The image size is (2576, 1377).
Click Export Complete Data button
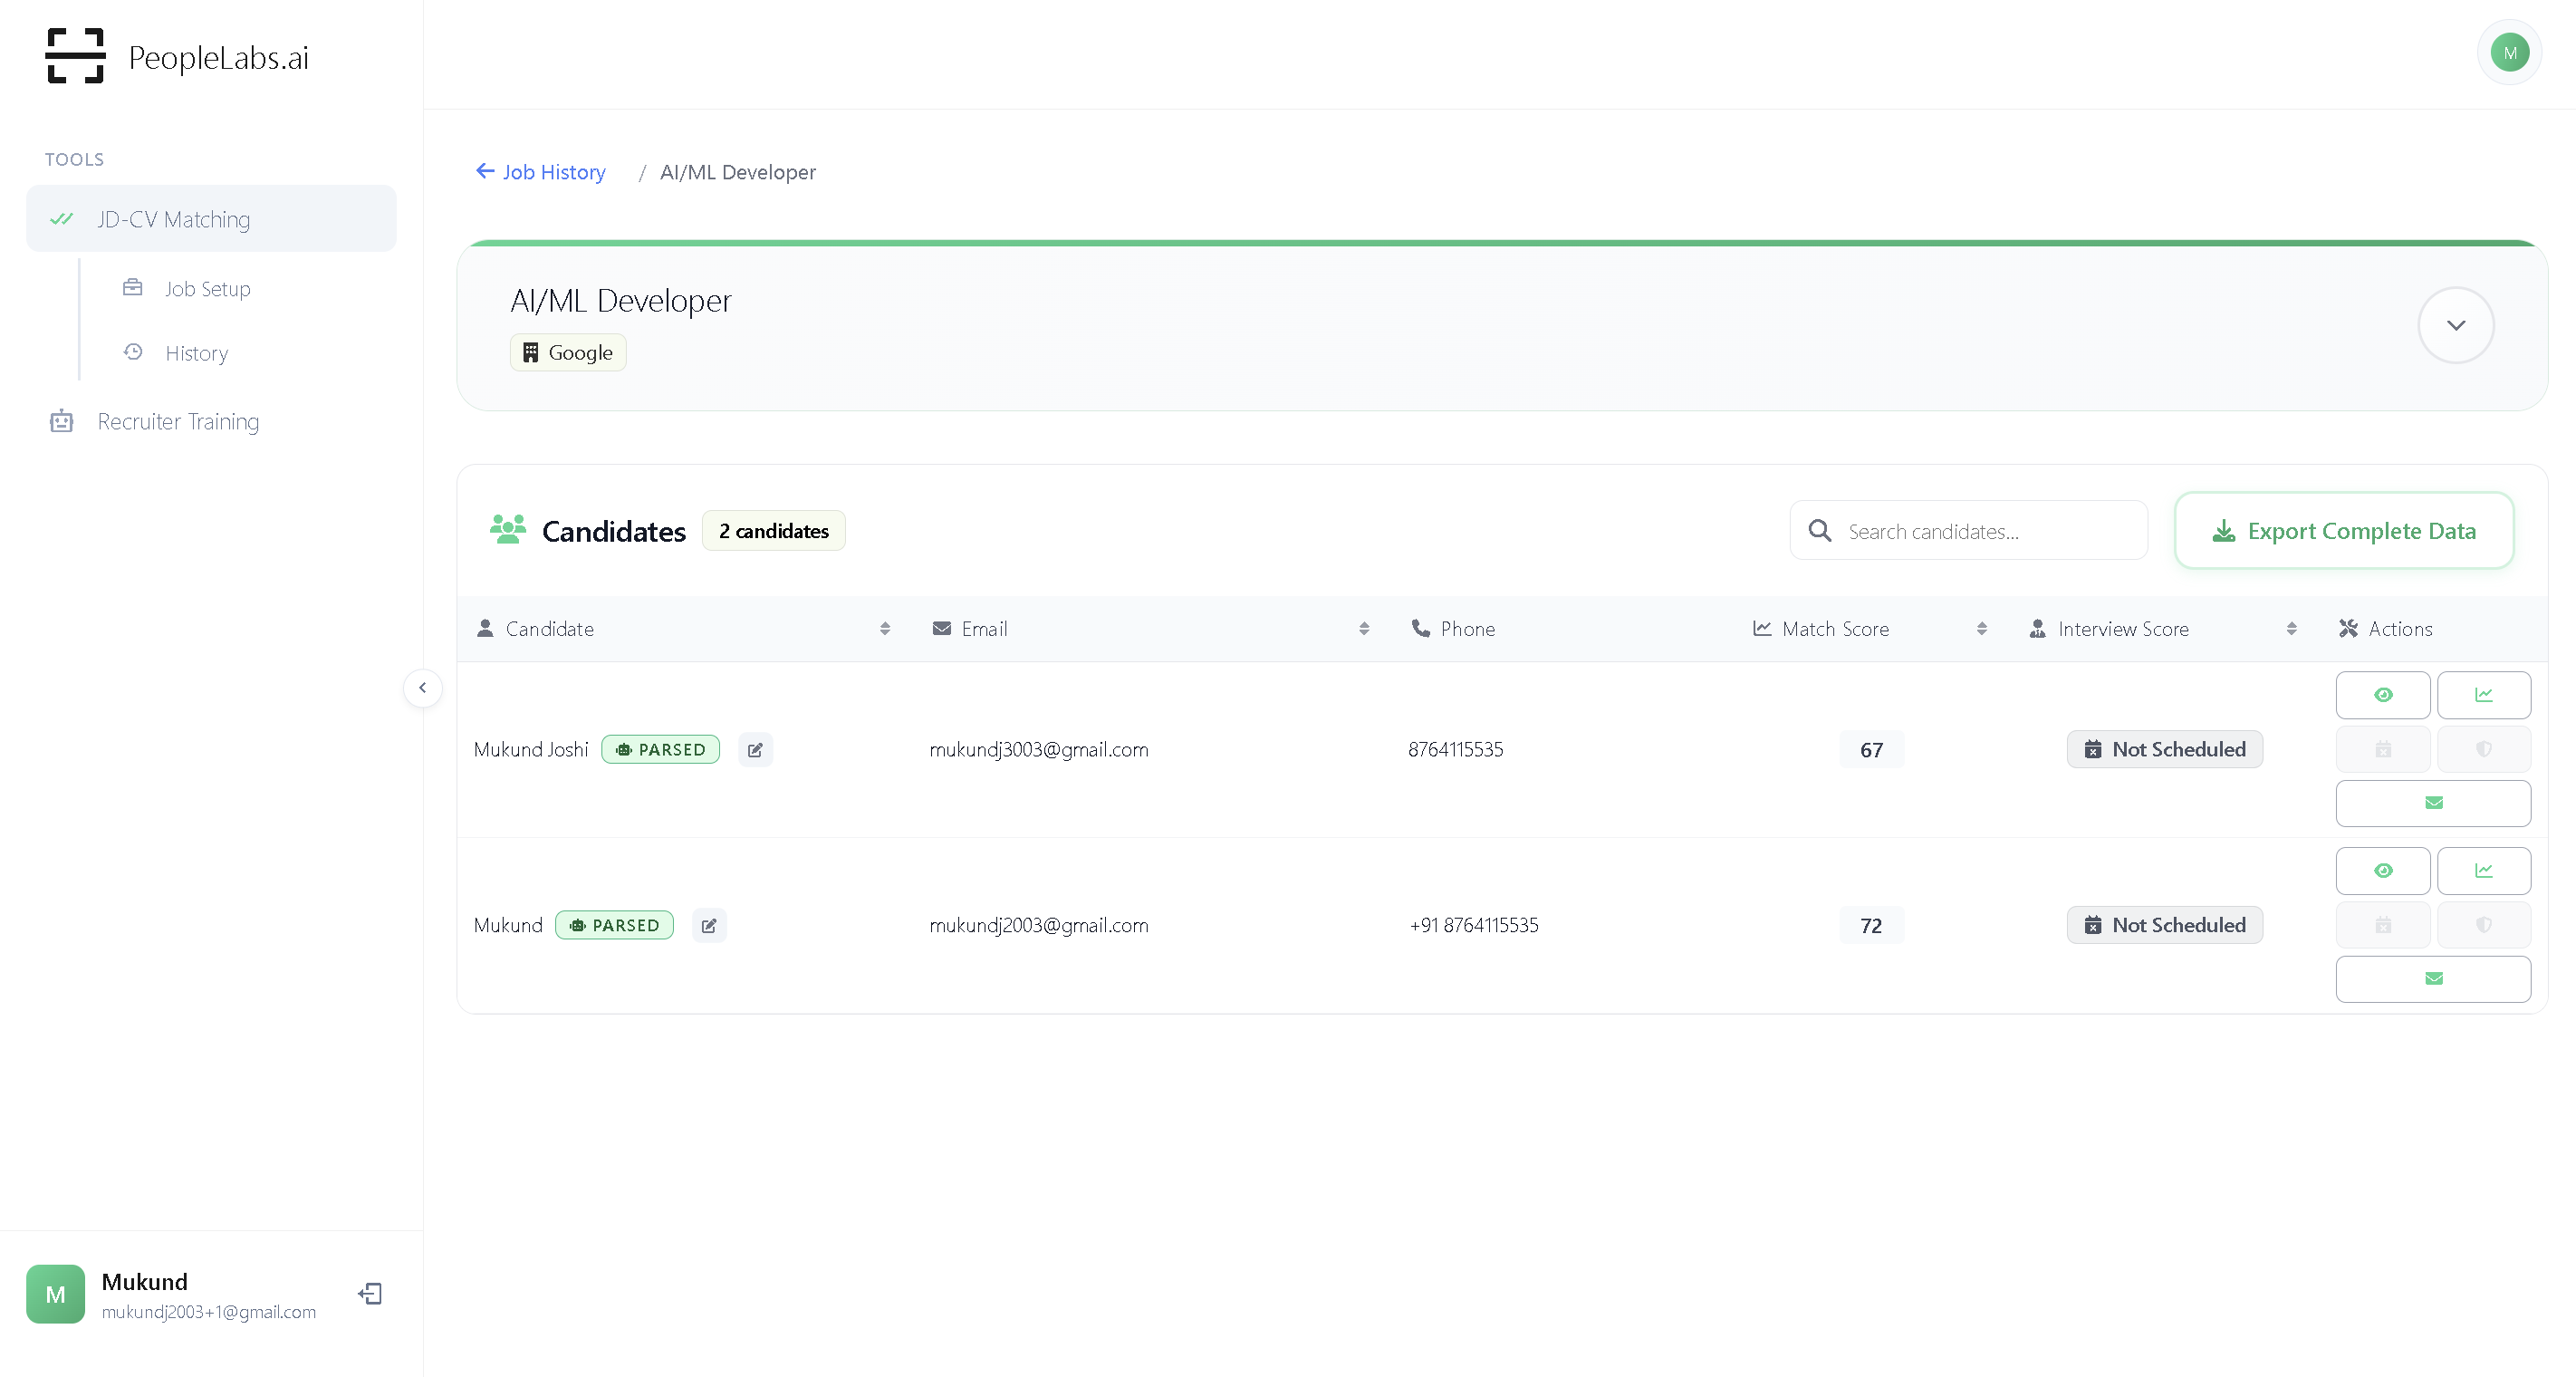(2343, 531)
